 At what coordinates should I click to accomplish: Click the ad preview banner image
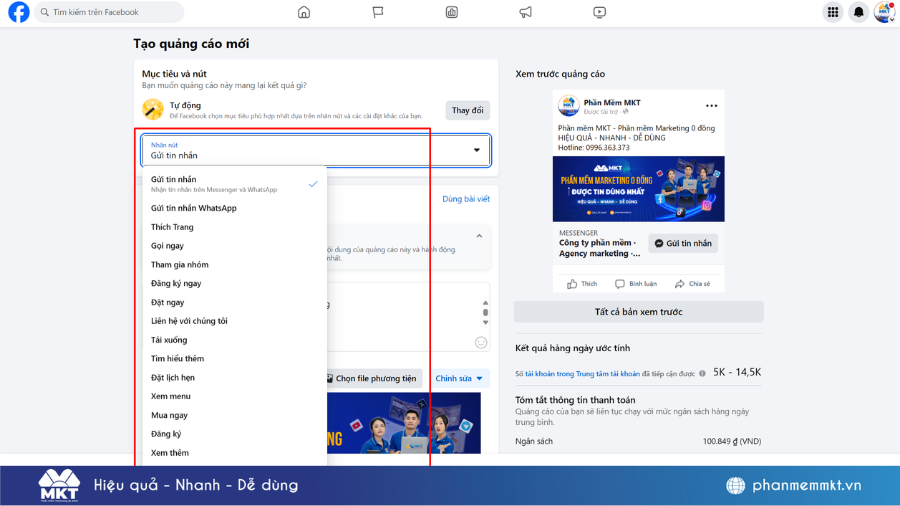click(x=638, y=189)
